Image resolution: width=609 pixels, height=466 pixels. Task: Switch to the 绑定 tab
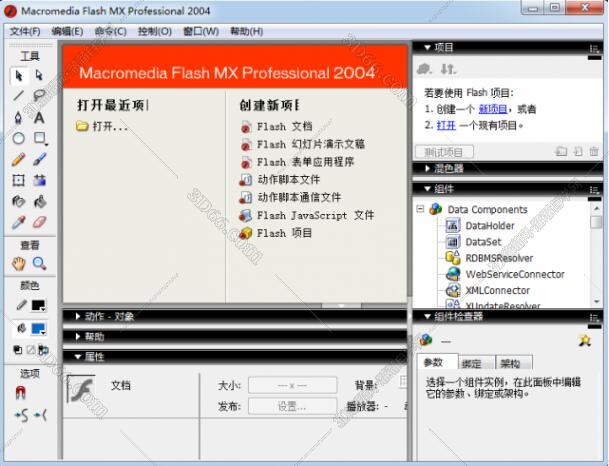pyautogui.click(x=476, y=363)
